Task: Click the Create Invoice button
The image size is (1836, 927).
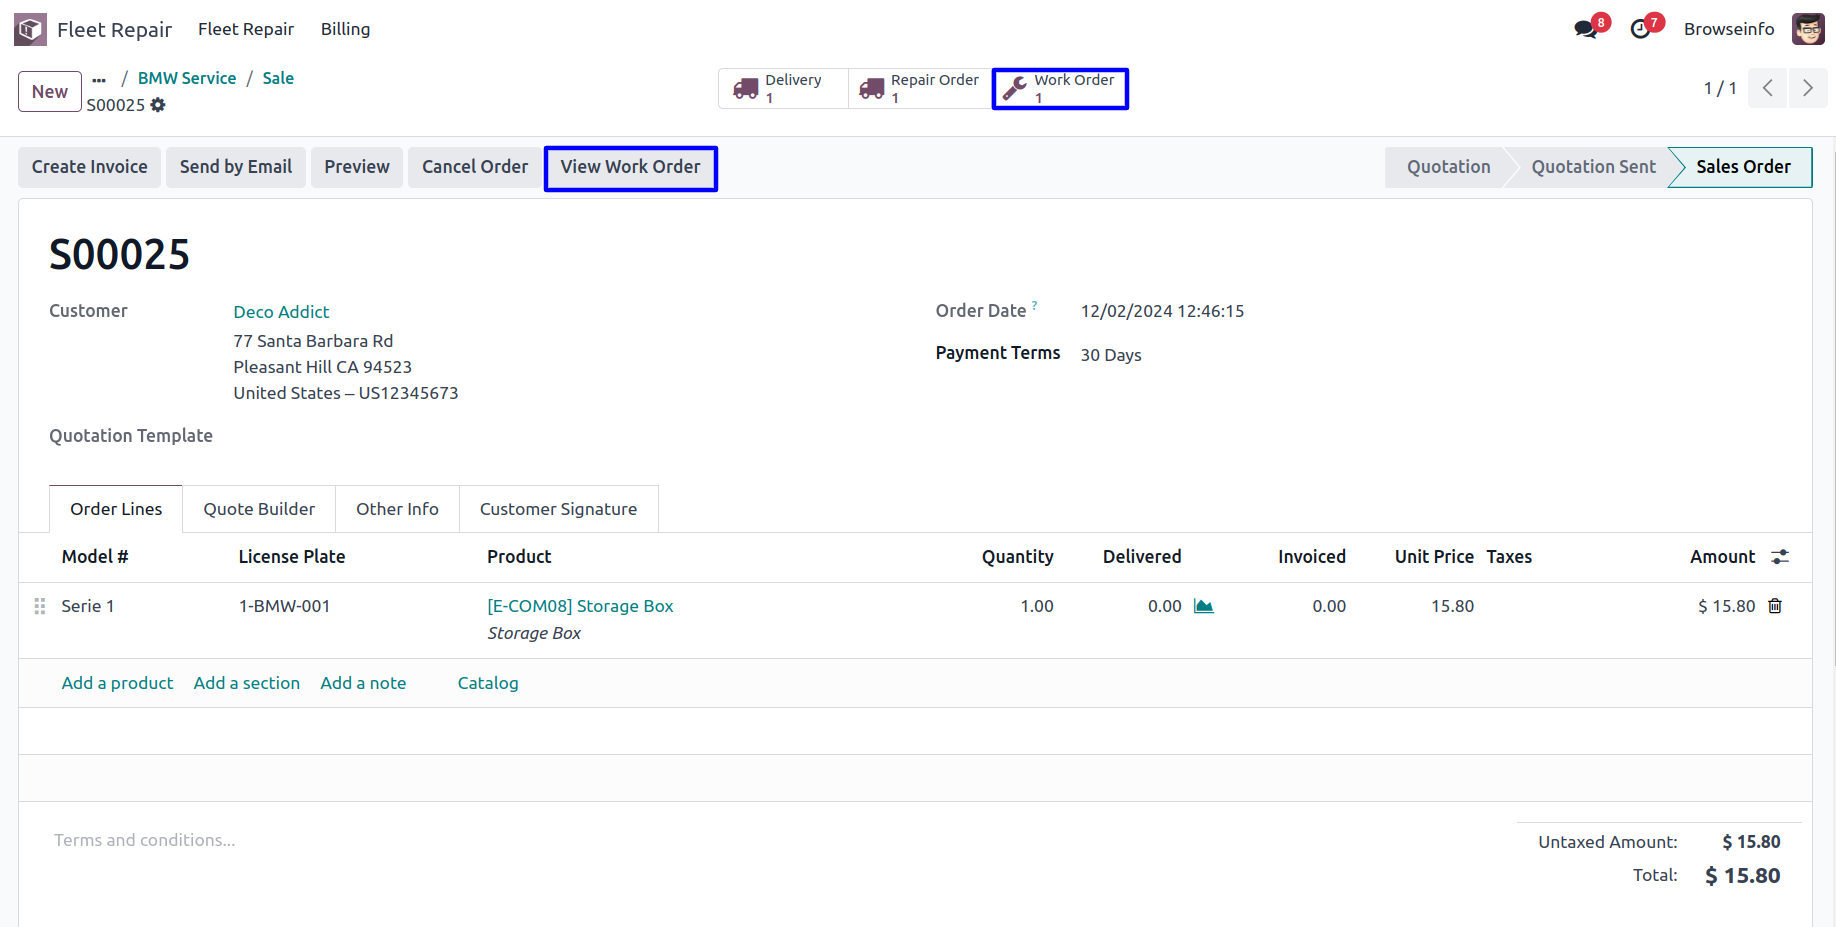Action: coord(90,167)
